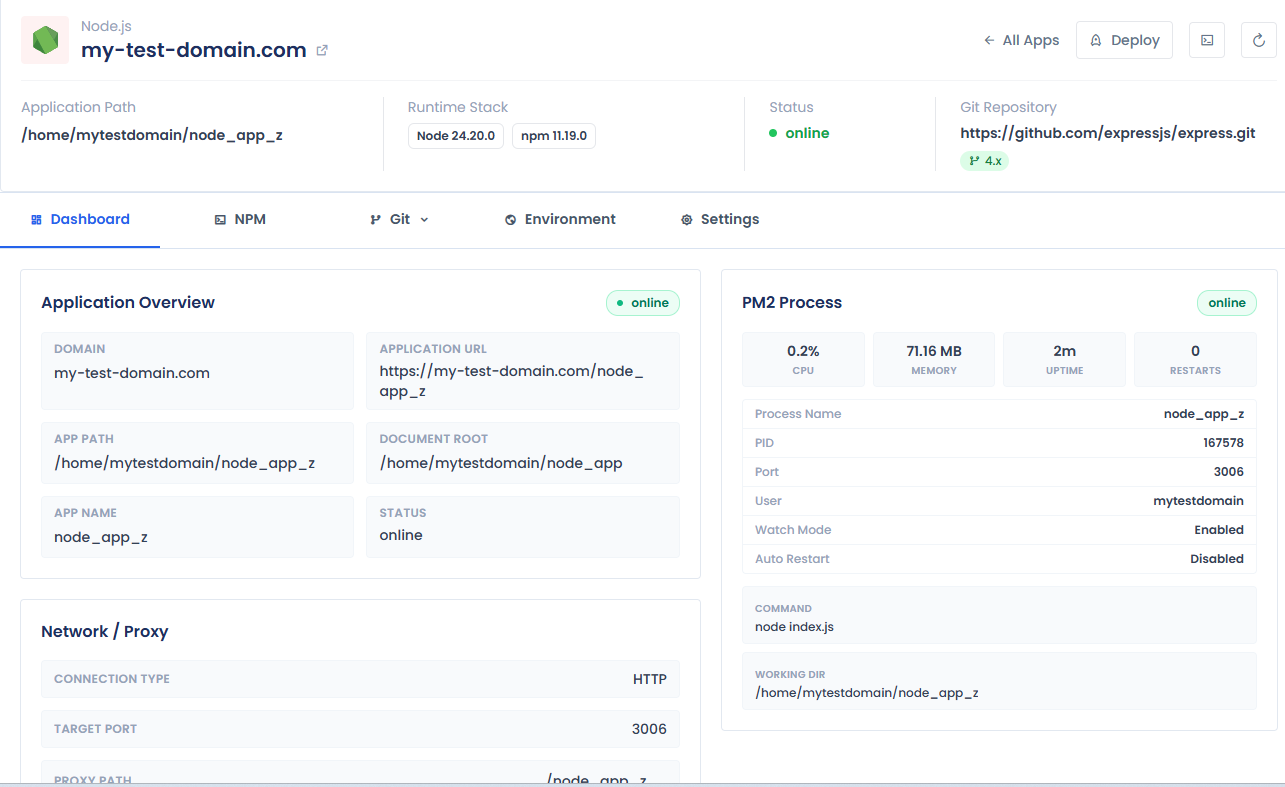The height and width of the screenshot is (787, 1285).
Task: Click the Port row value 3006
Action: coord(1229,472)
